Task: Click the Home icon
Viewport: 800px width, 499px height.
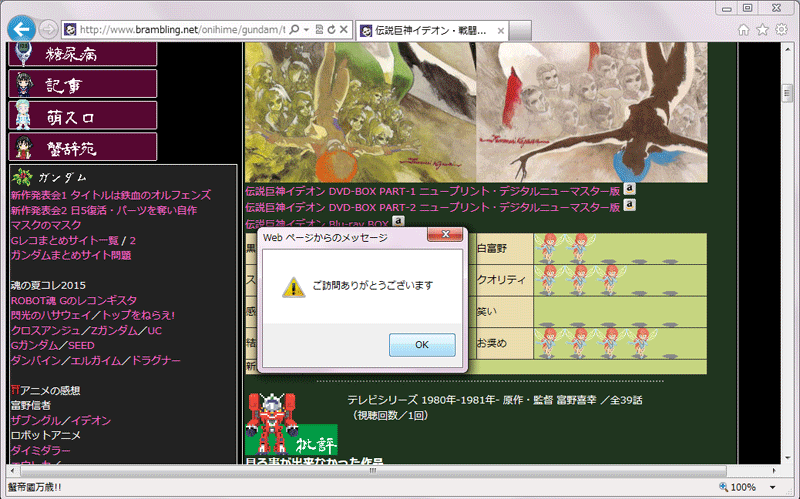Action: coord(743,30)
